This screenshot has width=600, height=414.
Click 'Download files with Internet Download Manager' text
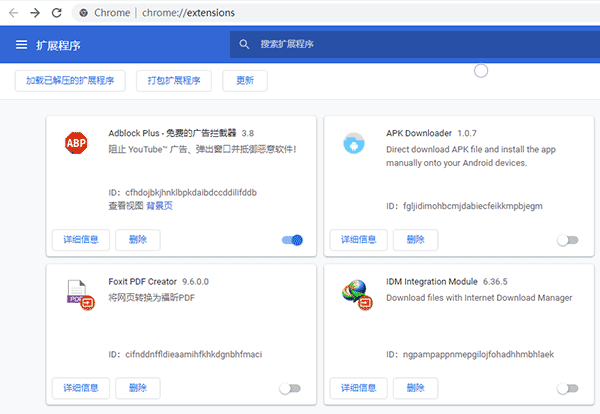[479, 298]
